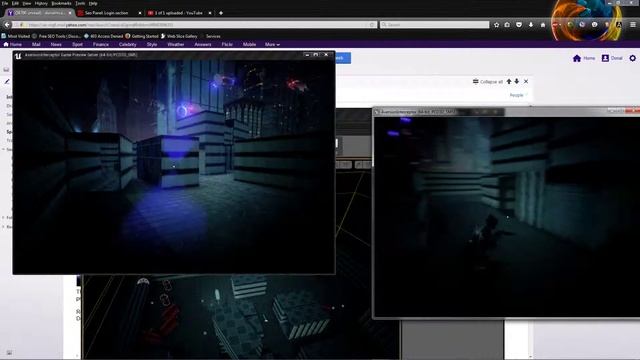Open the Weather link in Yahoo bar

(176, 44)
